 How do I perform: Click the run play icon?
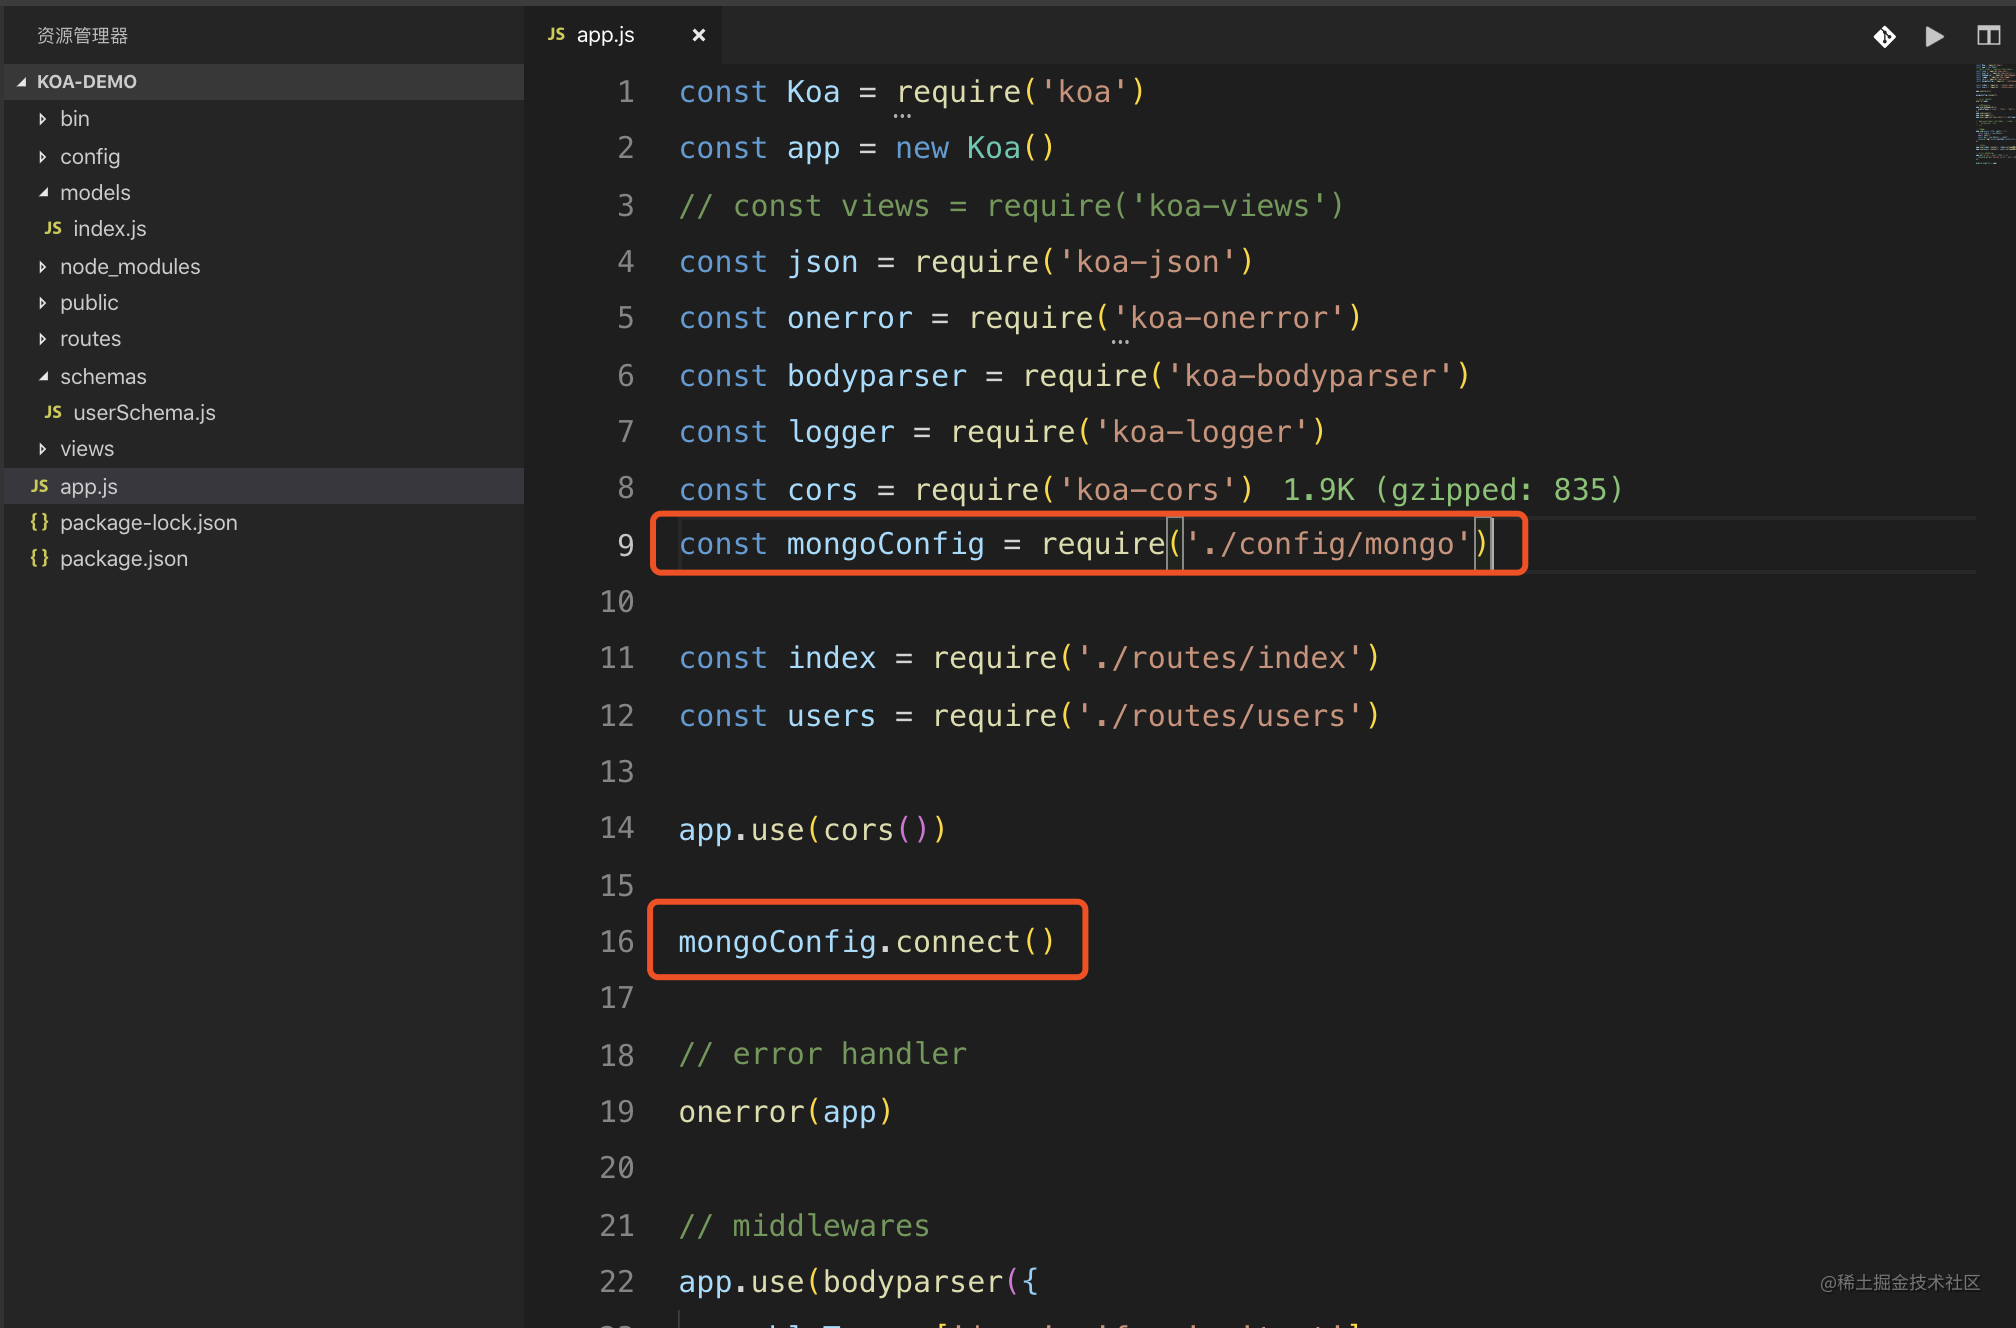click(x=1935, y=37)
